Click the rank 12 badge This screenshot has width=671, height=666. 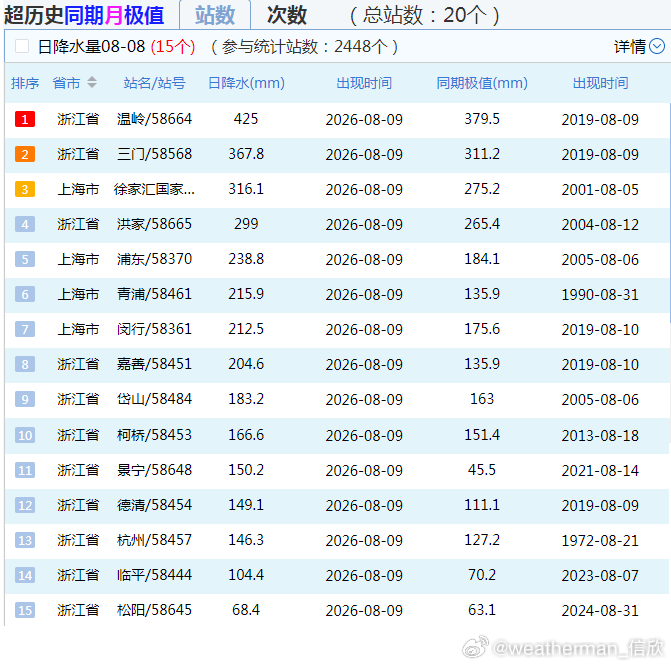point(25,505)
